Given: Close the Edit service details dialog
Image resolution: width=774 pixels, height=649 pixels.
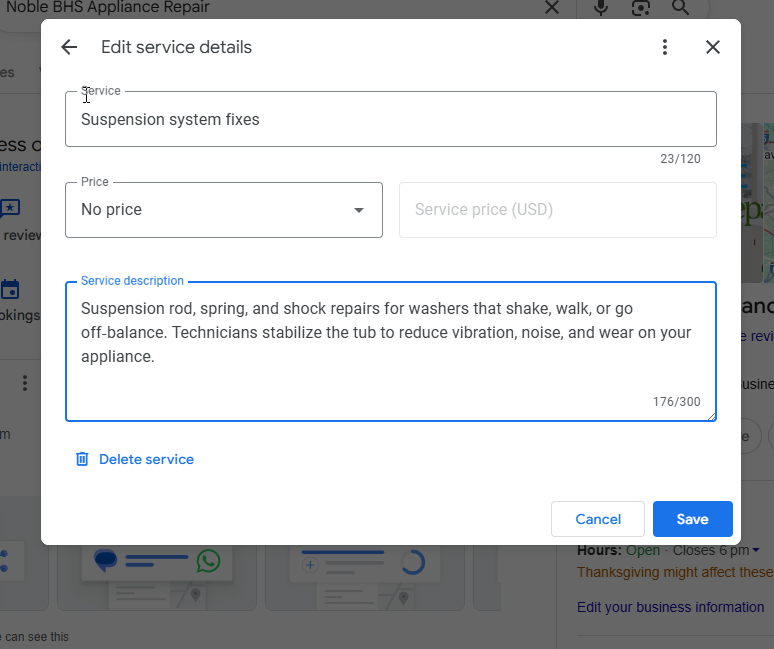Looking at the screenshot, I should pyautogui.click(x=713, y=47).
